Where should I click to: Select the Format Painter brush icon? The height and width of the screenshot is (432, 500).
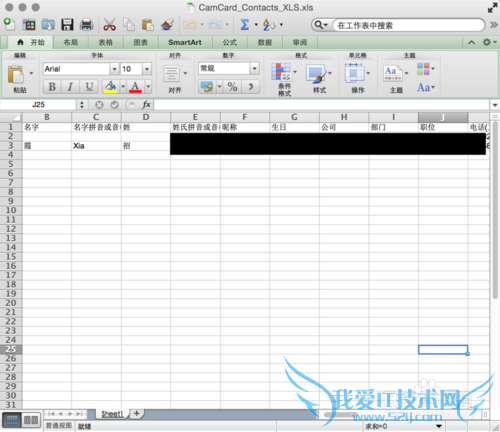[x=167, y=25]
